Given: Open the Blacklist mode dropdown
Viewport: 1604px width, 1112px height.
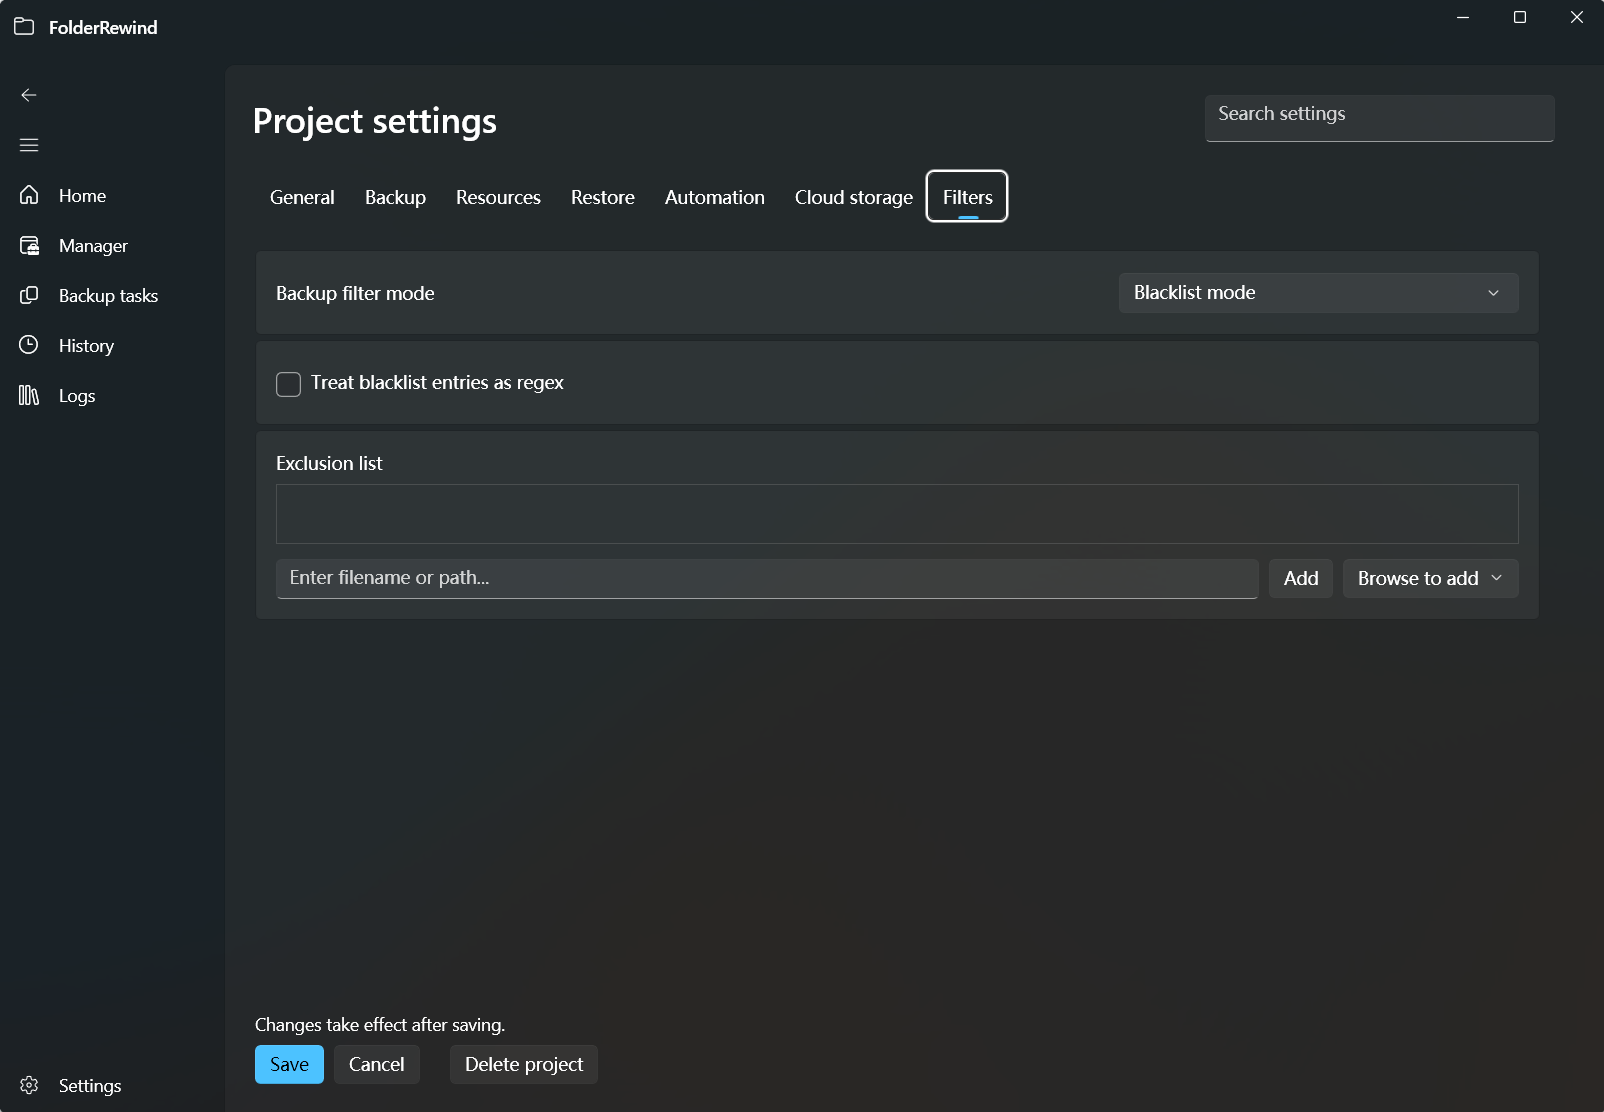Looking at the screenshot, I should (x=1318, y=293).
